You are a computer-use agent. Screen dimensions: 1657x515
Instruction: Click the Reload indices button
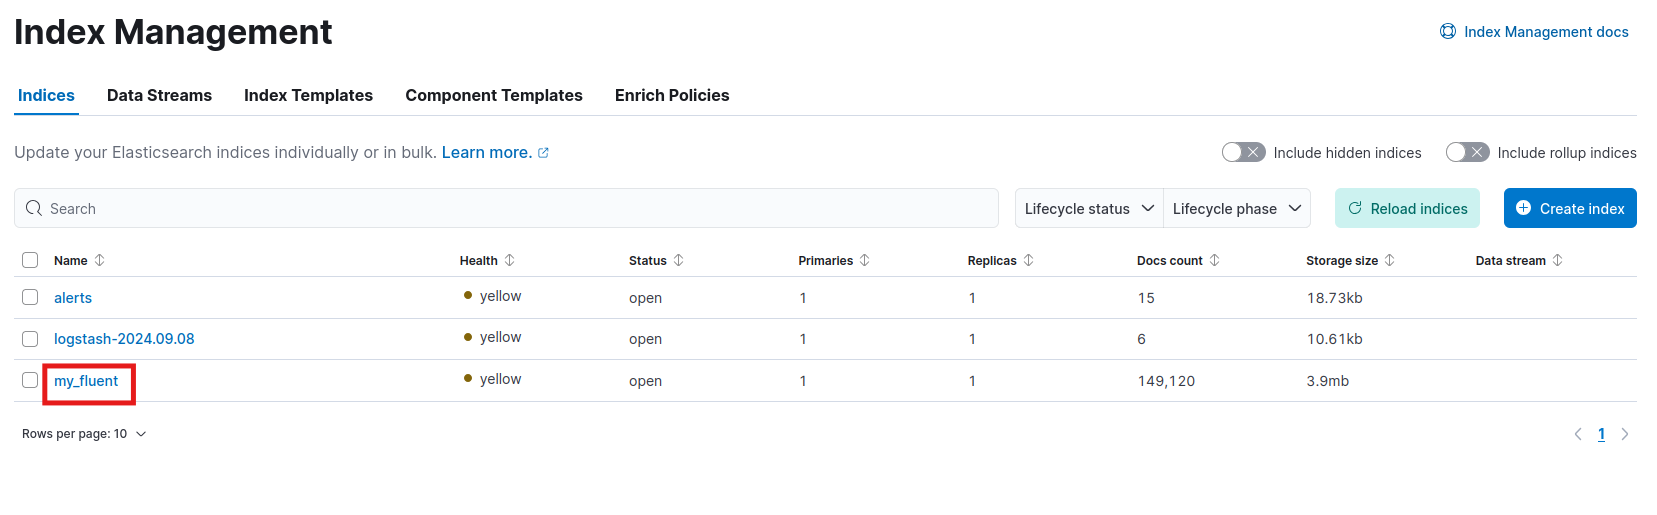tap(1407, 208)
